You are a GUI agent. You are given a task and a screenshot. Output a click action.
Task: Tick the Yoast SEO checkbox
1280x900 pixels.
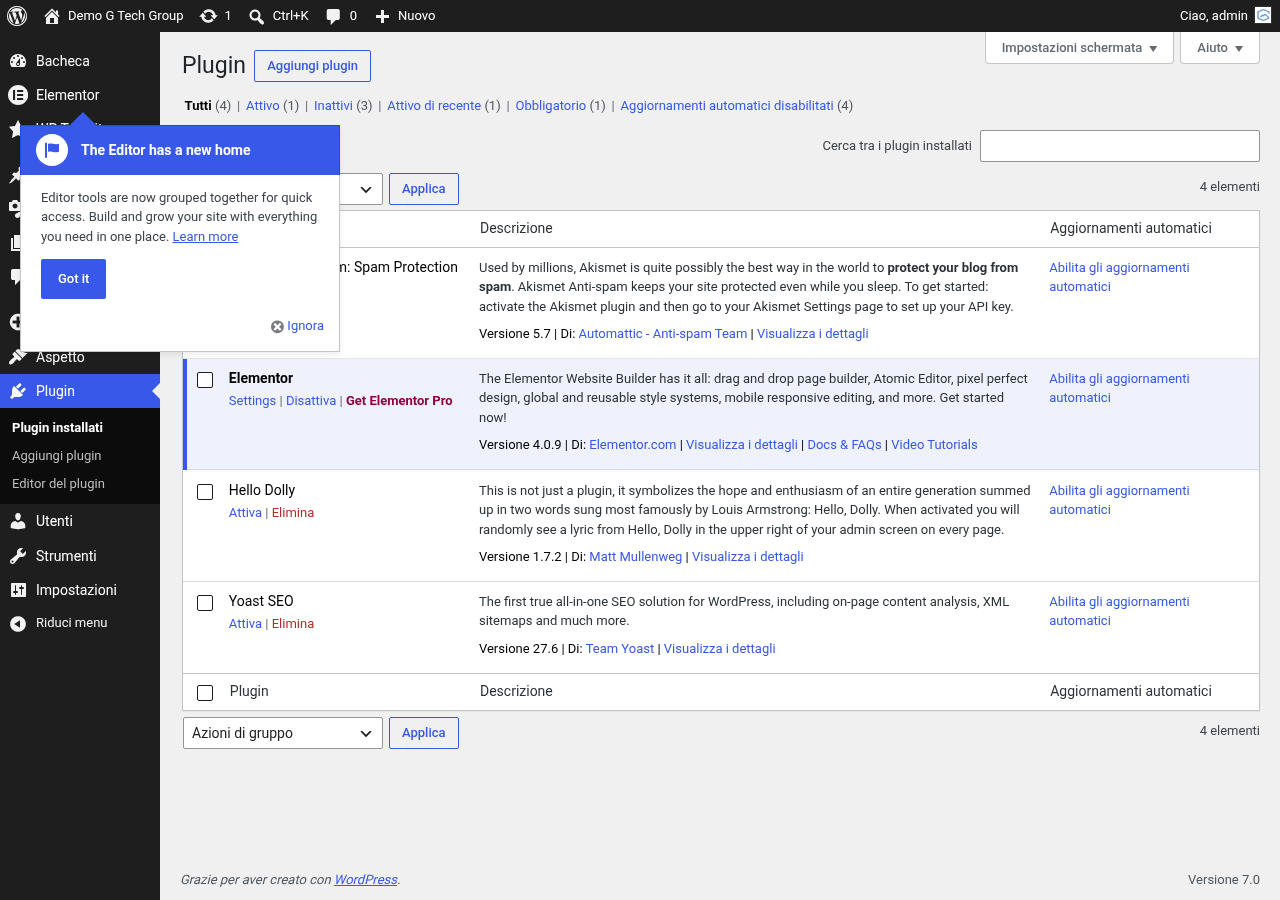point(205,603)
